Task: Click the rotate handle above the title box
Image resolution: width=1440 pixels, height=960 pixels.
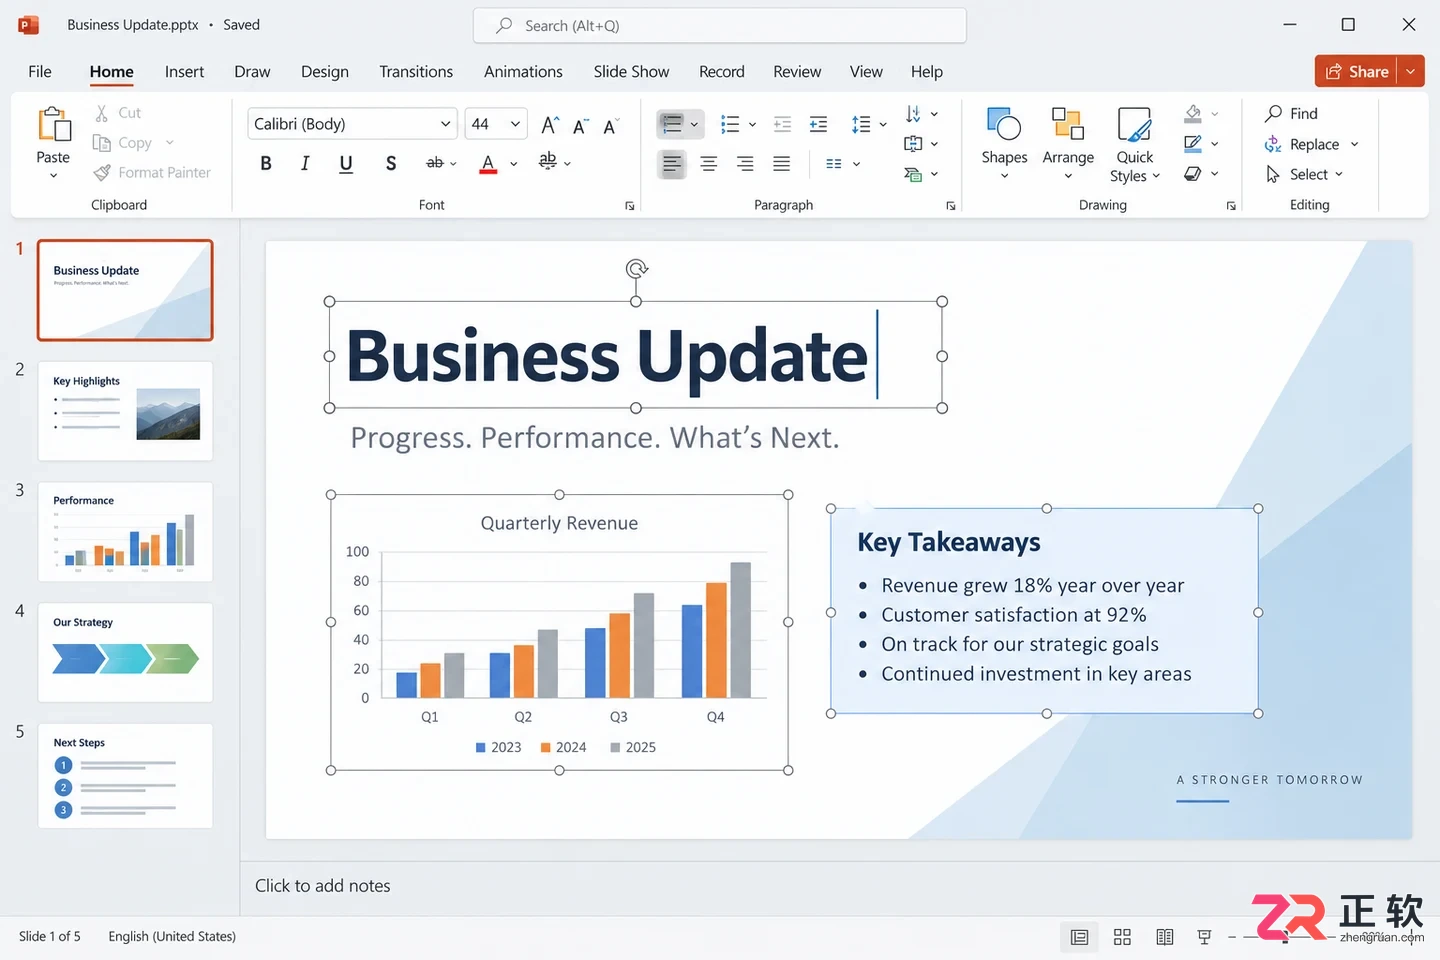Action: tap(636, 268)
